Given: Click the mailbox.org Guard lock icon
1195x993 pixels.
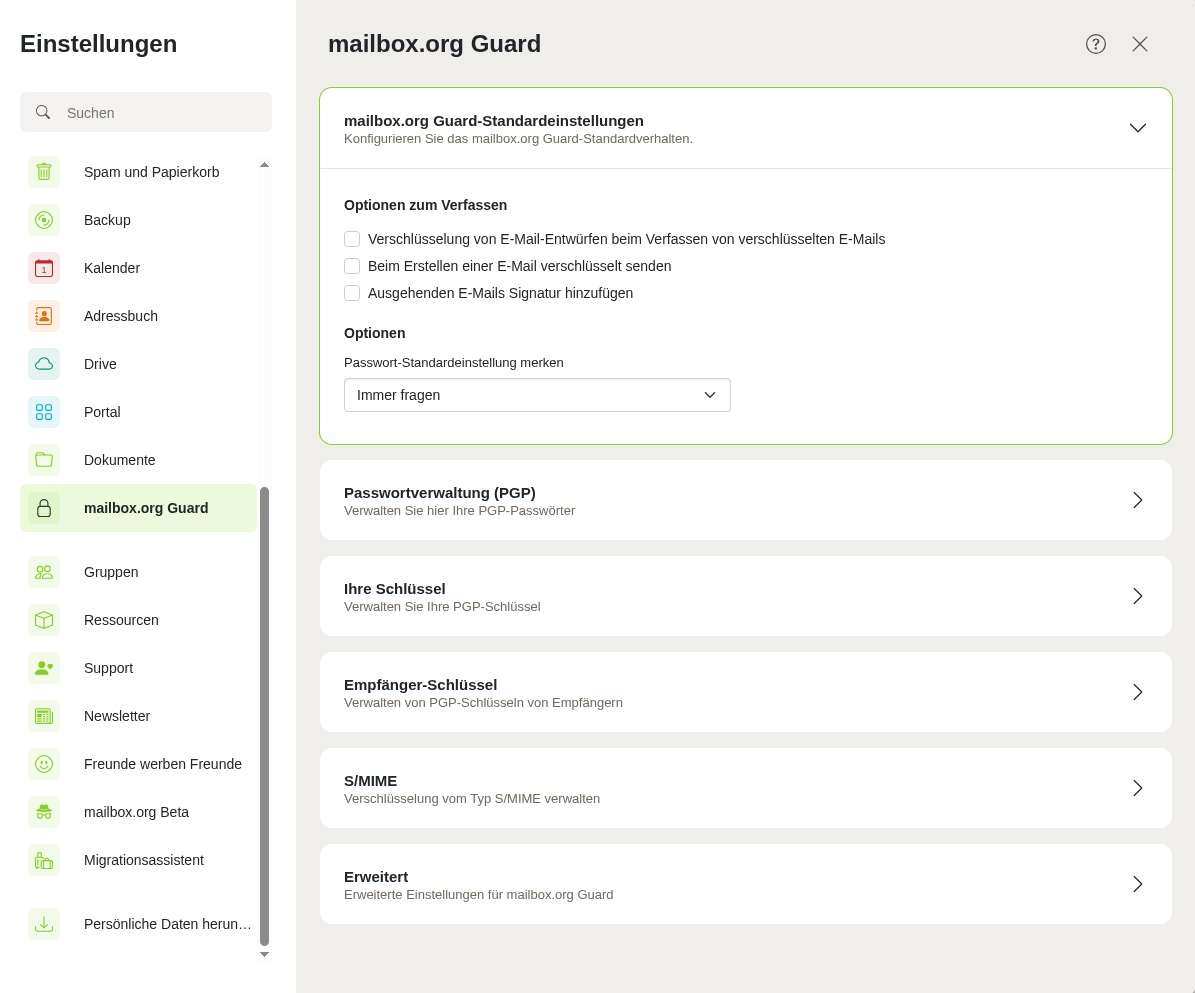Looking at the screenshot, I should pos(44,508).
